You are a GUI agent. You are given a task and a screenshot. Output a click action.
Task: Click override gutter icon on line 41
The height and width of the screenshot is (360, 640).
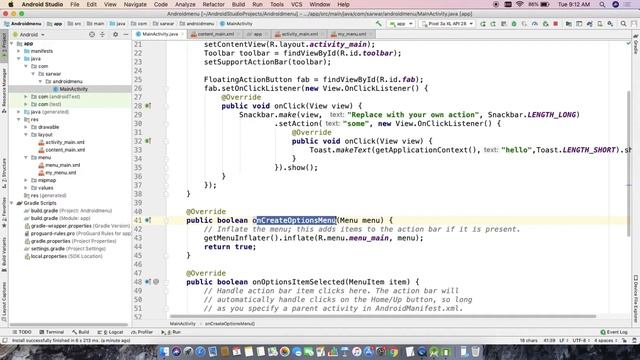pyautogui.click(x=148, y=220)
